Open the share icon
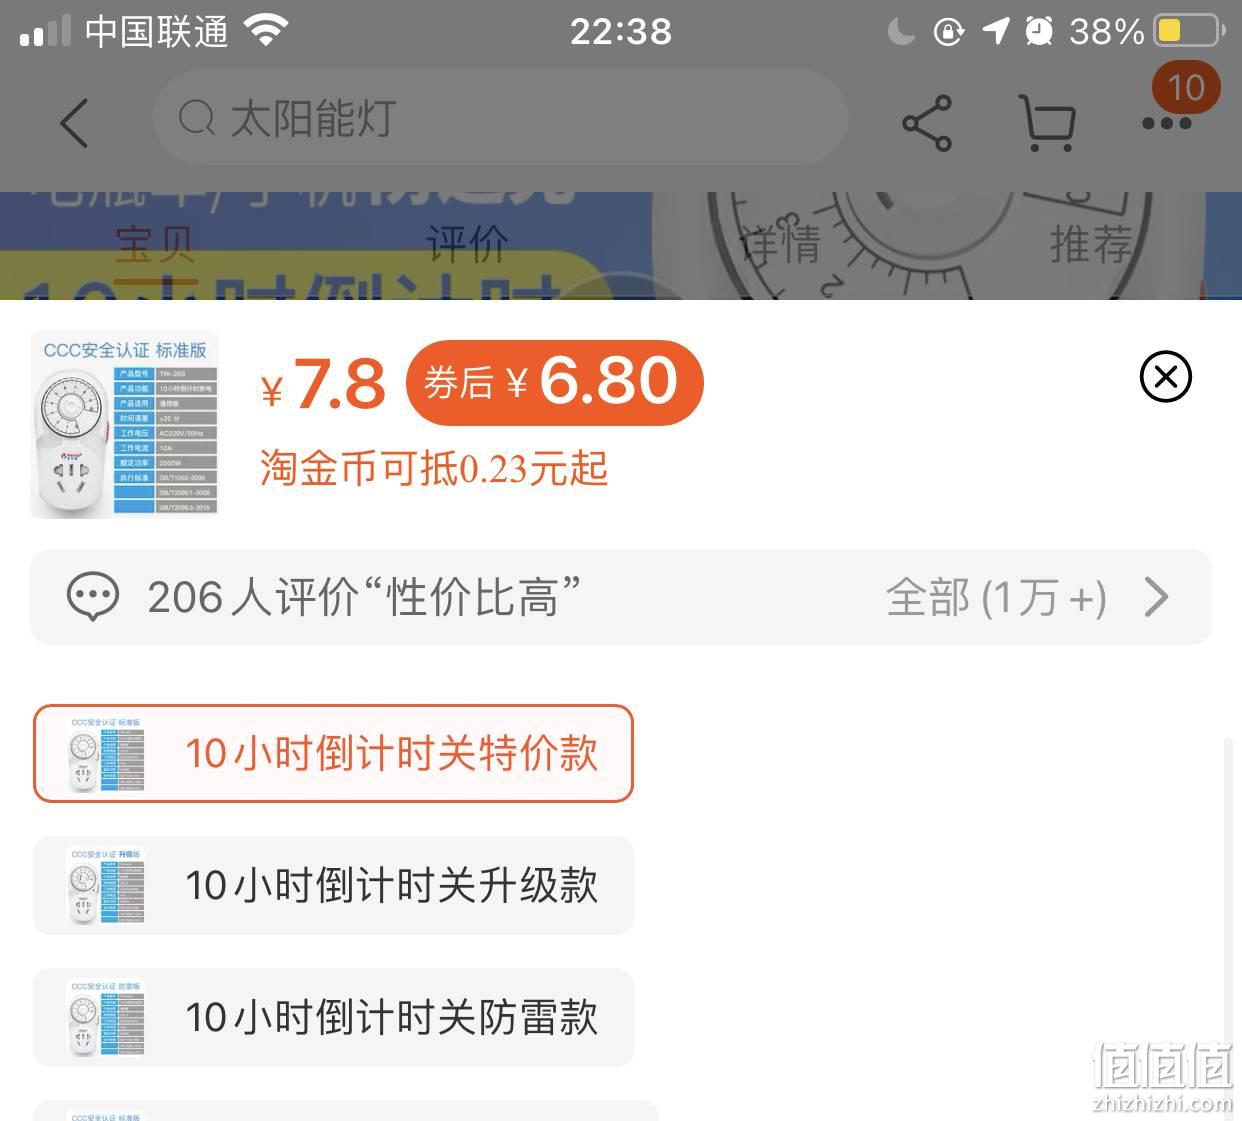This screenshot has height=1121, width=1242. 927,123
